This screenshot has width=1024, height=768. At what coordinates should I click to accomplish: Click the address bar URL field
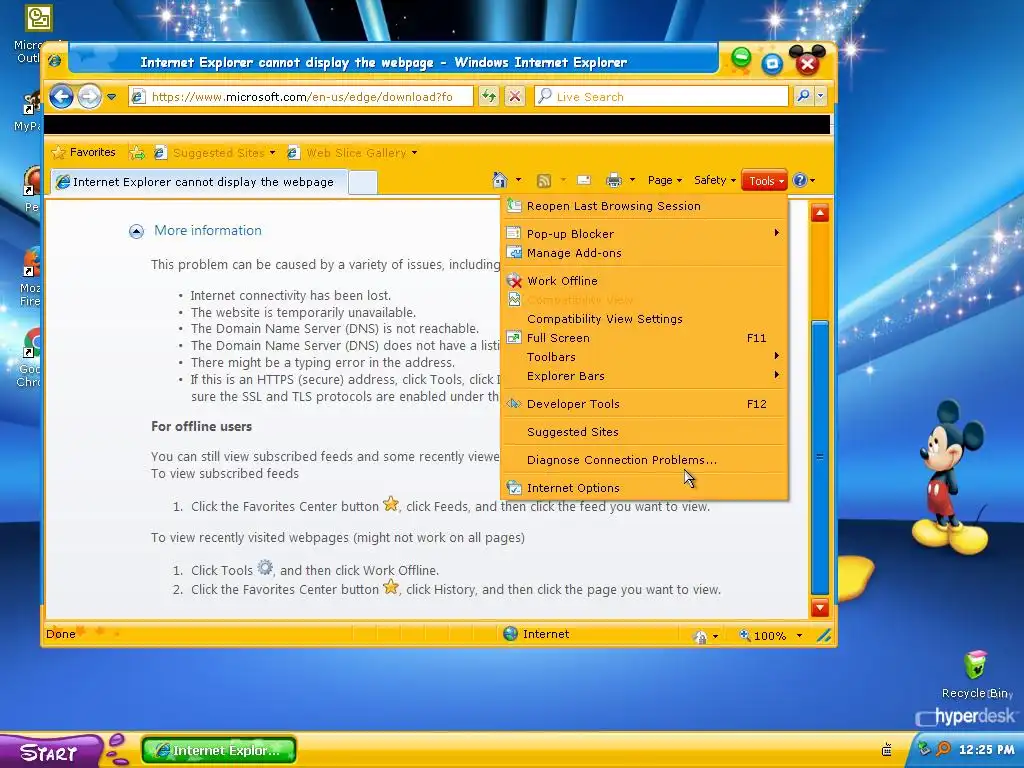301,97
